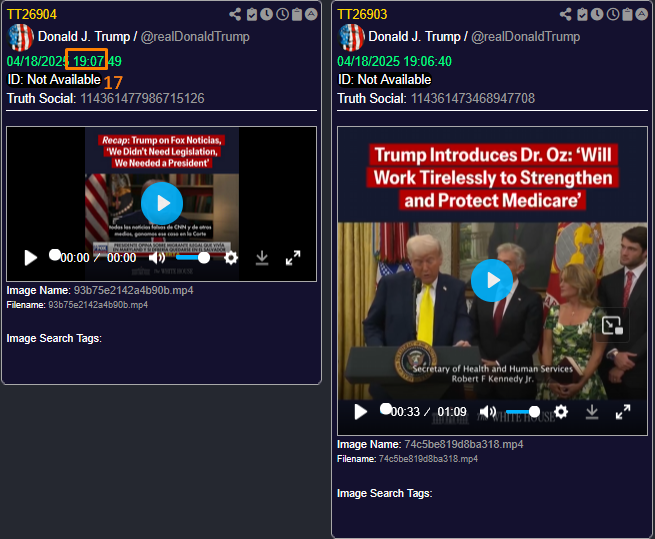
Task: Click outlined clock icon on post TT26903
Action: pyautogui.click(x=613, y=14)
